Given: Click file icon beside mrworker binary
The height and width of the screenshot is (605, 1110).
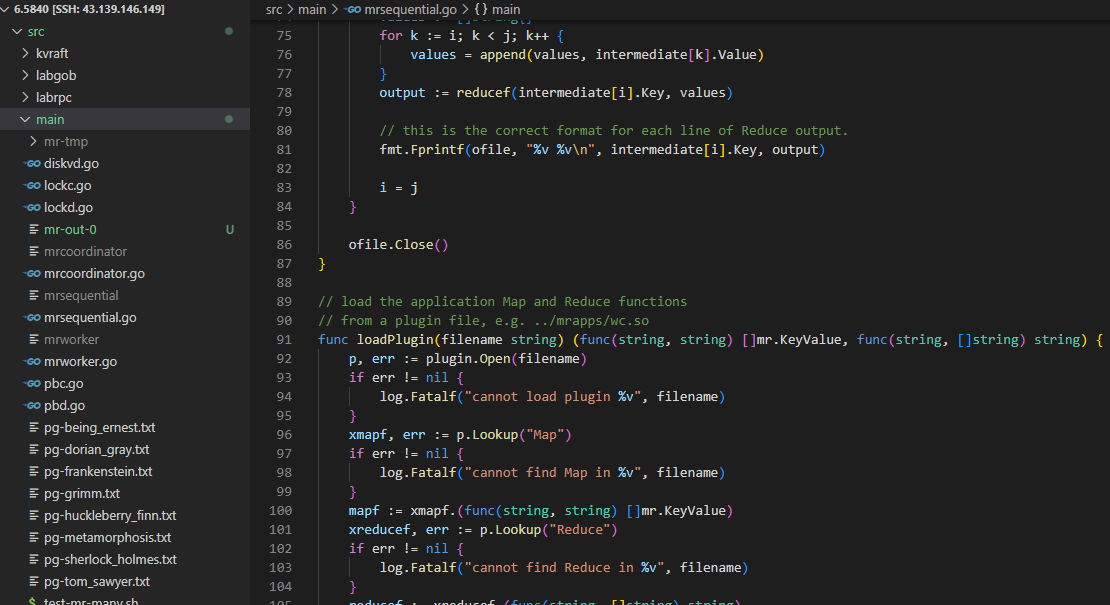Looking at the screenshot, I should 33,339.
